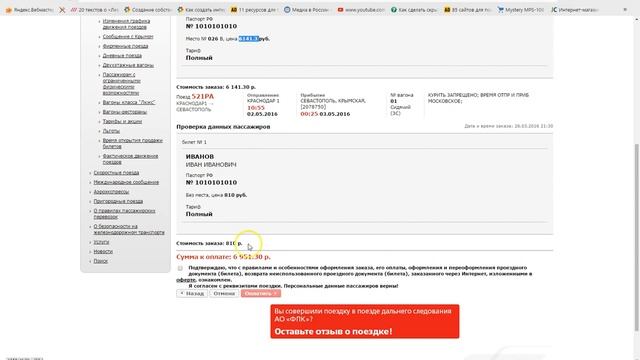Click the red 'Оплатить' button
Screen dimensions: 640x360
pyautogui.click(x=260, y=293)
